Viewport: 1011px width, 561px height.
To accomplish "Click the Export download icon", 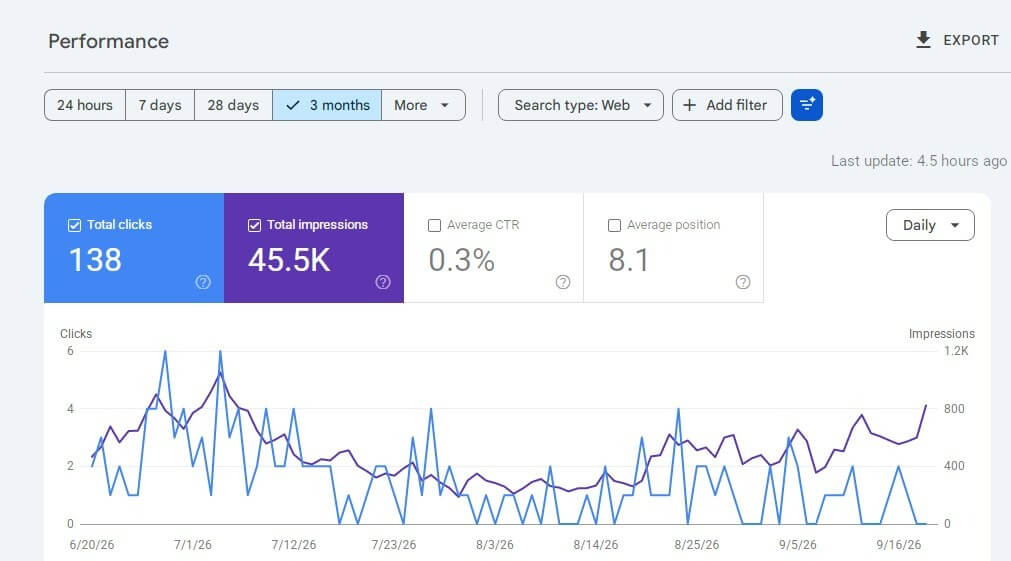I will point(923,40).
